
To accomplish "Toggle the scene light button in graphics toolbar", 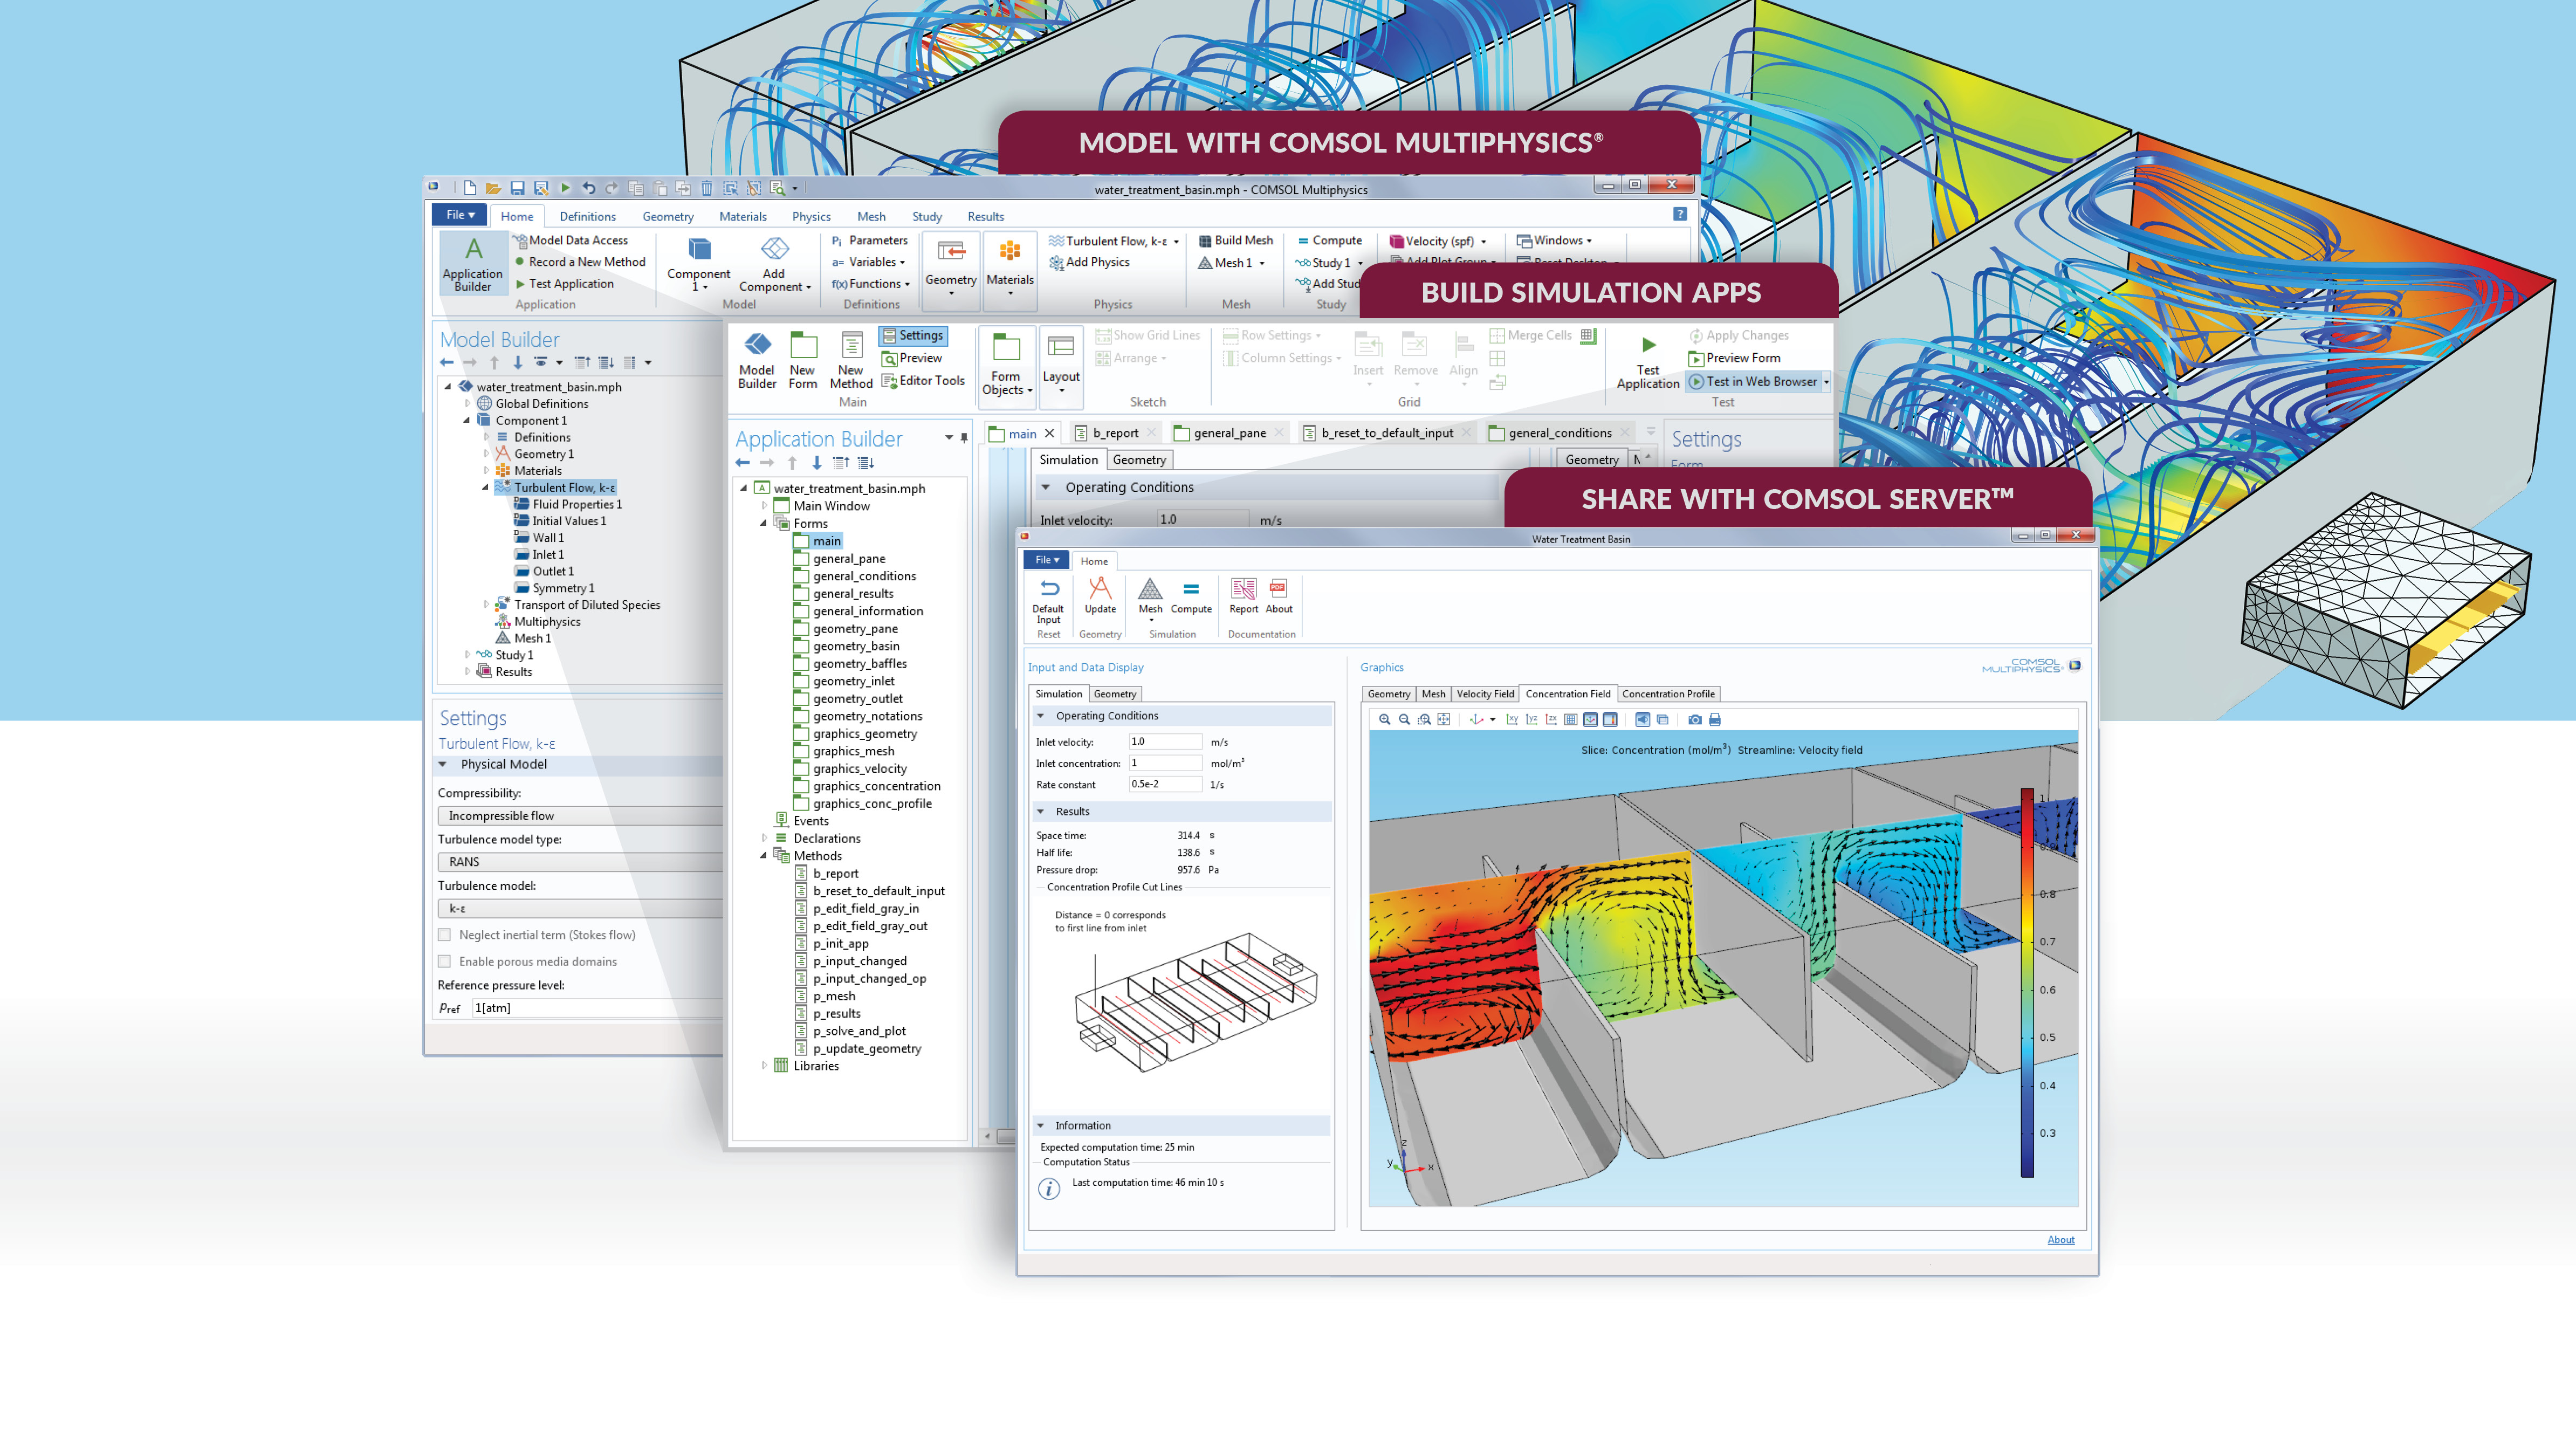I will (x=1642, y=720).
